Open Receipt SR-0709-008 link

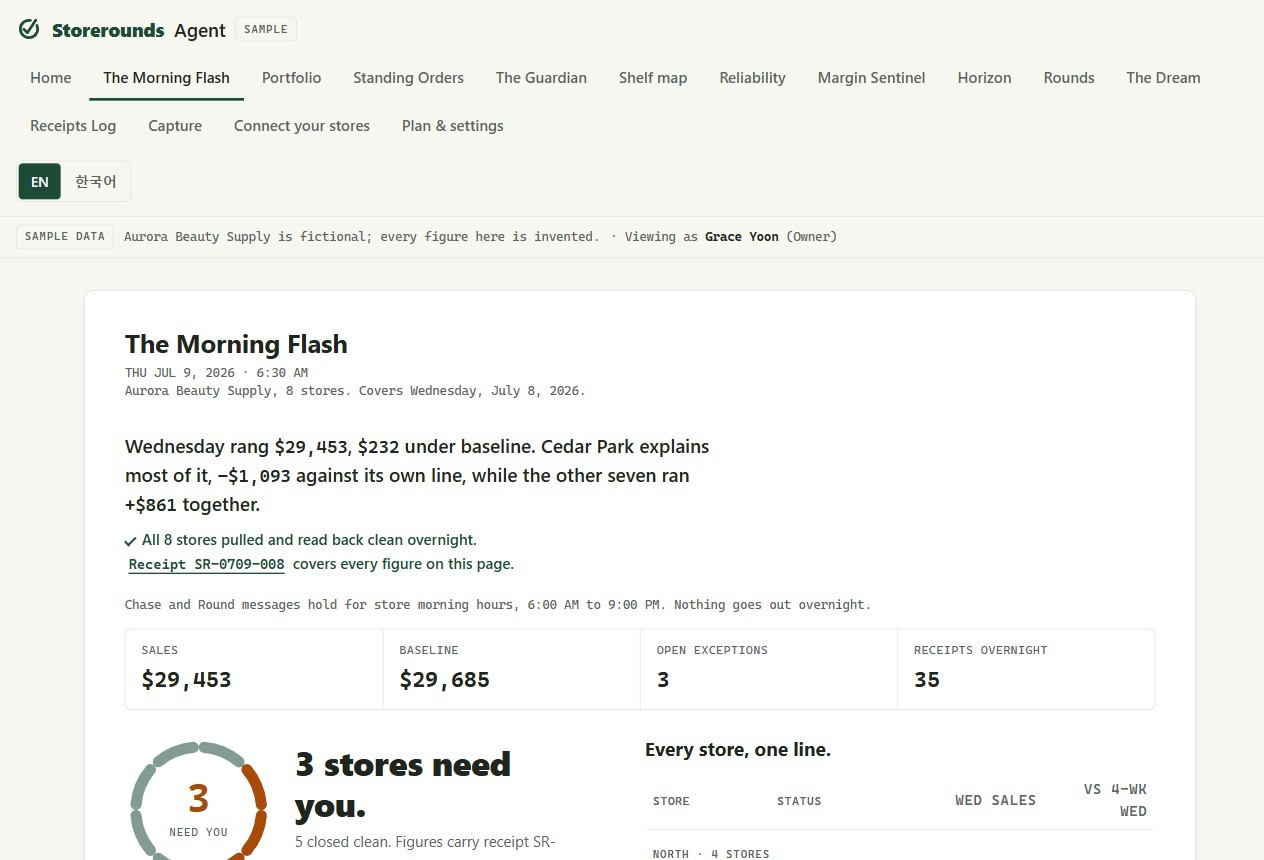coord(207,564)
